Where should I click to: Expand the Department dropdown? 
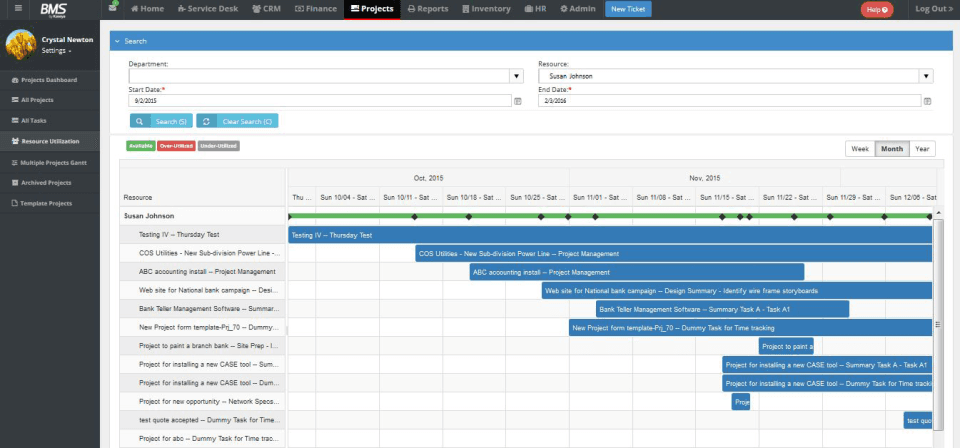[517, 77]
